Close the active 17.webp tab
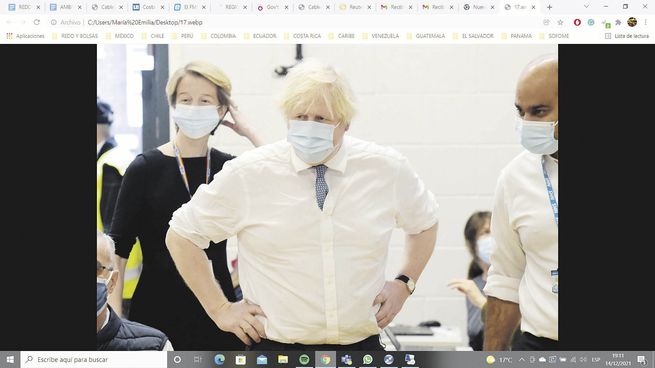Viewport: 655px width, 368px height. (533, 7)
